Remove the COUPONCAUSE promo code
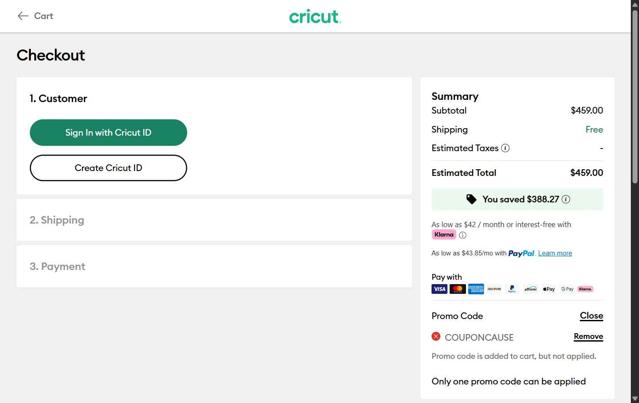This screenshot has width=639, height=403. 588,337
